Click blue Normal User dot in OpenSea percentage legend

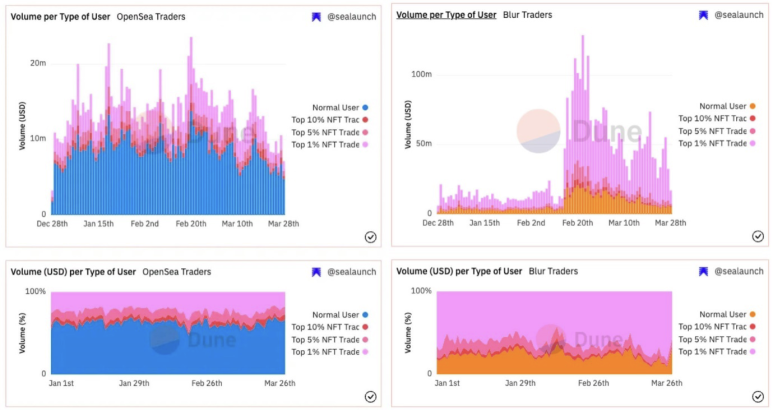pyautogui.click(x=365, y=315)
